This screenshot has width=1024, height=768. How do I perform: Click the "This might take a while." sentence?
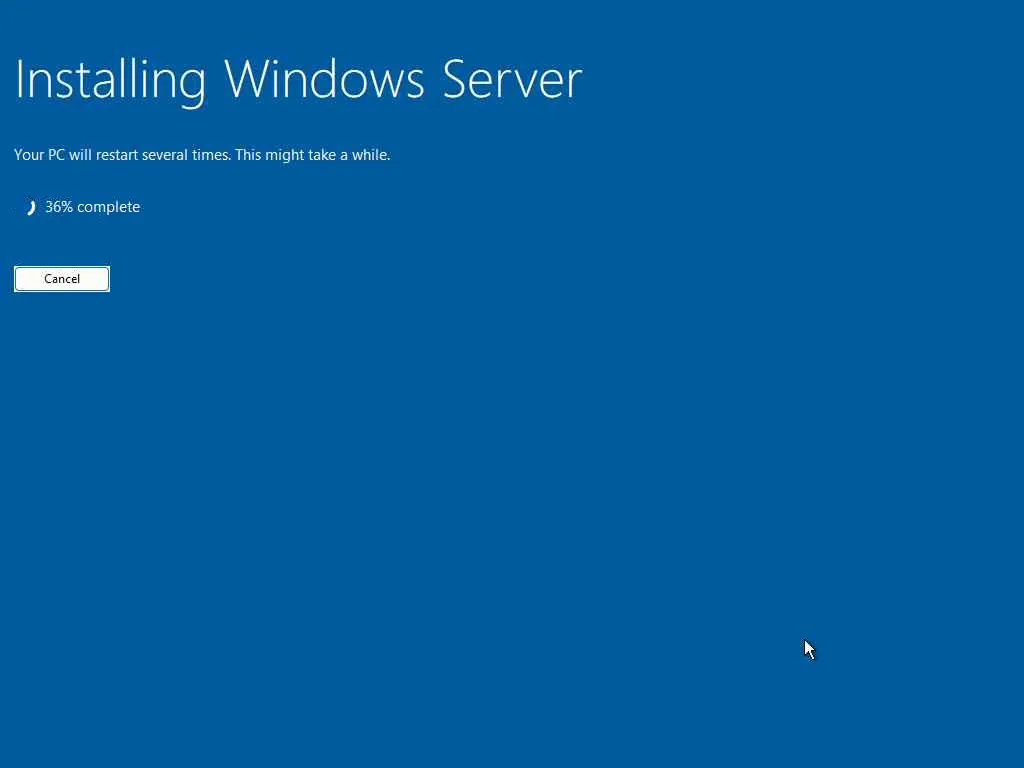point(313,155)
